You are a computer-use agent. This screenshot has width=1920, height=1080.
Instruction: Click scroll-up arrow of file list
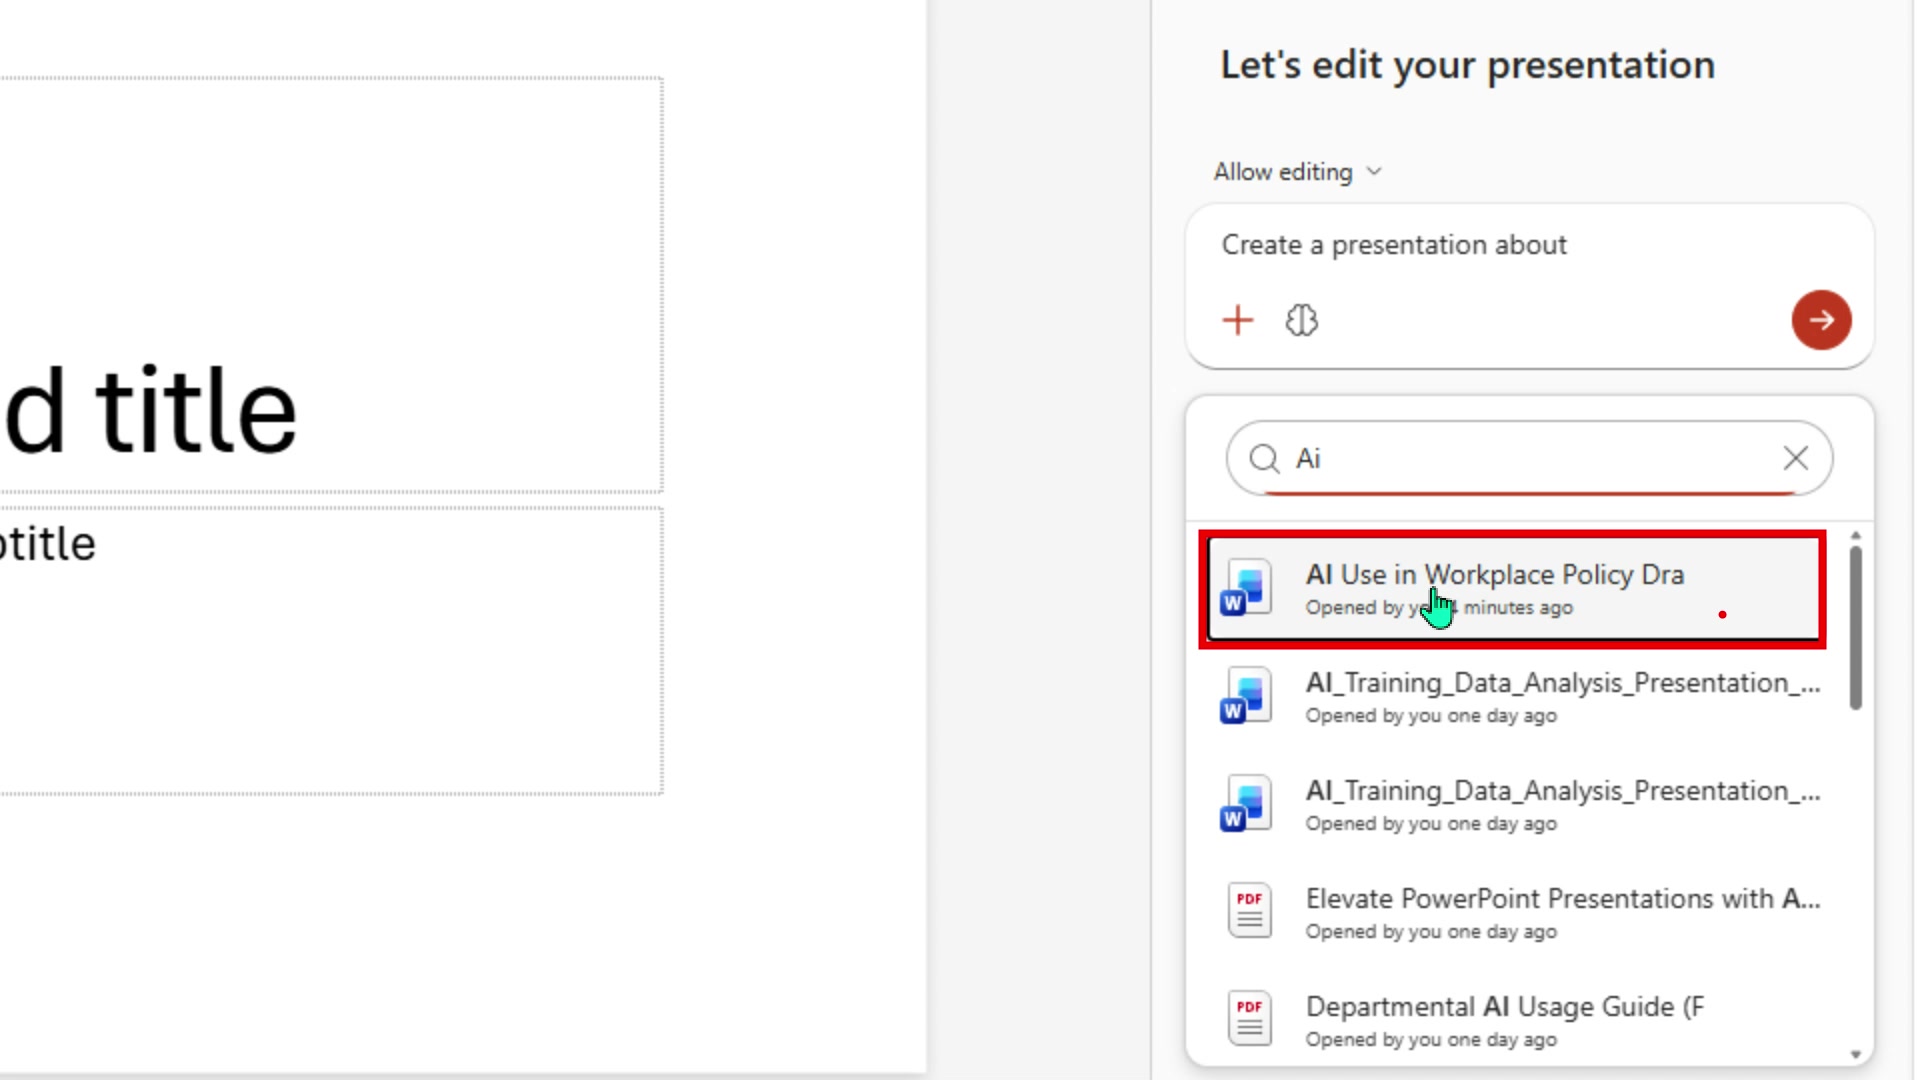1855,536
